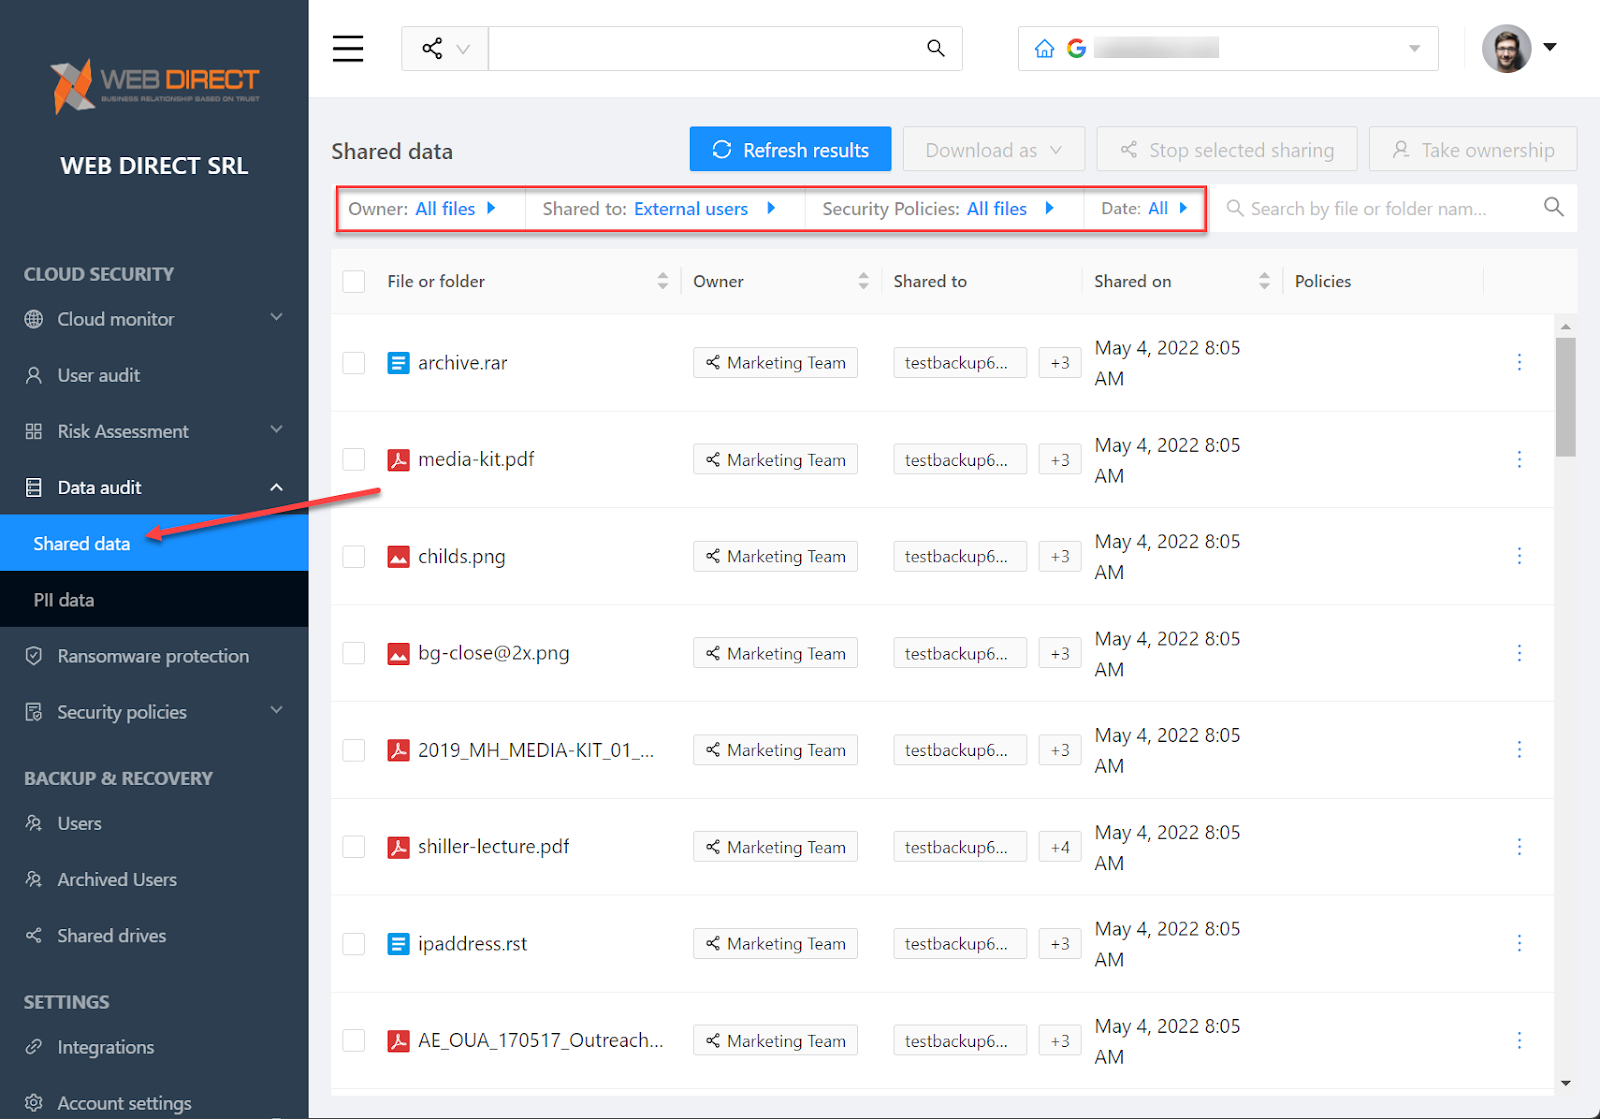Tick the checkbox next to shiller-lecture.pdf
Image resolution: width=1600 pixels, height=1119 pixels.
(x=353, y=846)
